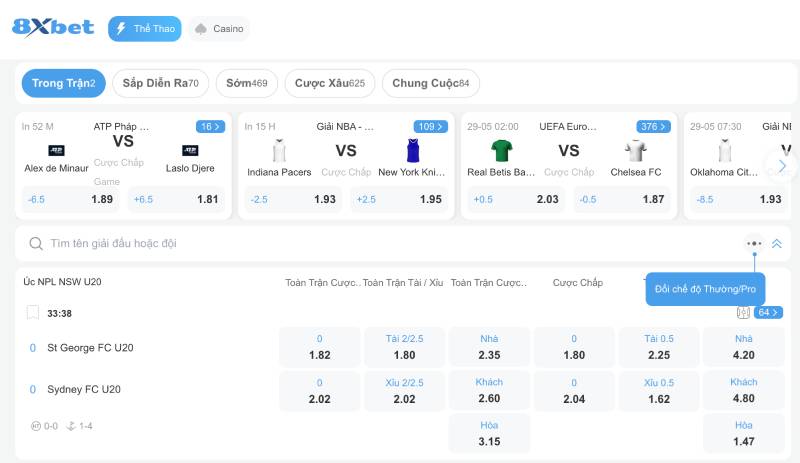This screenshot has height=463, width=800.
Task: Click the 8Xbet logo
Action: click(x=53, y=28)
